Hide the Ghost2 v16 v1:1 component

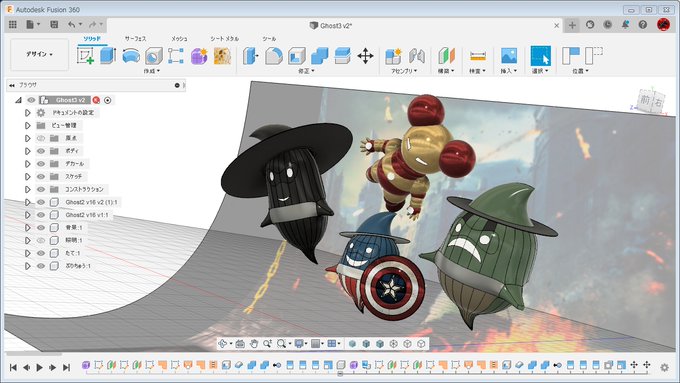point(41,215)
